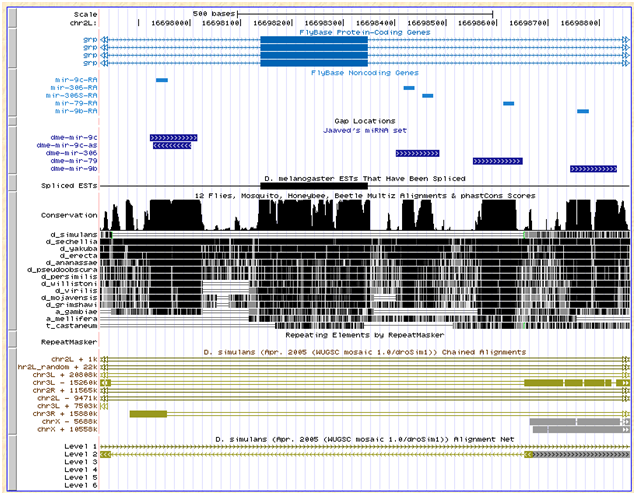Screen dimensions: 636x495
Task: Click the mir-79-RA gene block
Action: tap(508, 103)
